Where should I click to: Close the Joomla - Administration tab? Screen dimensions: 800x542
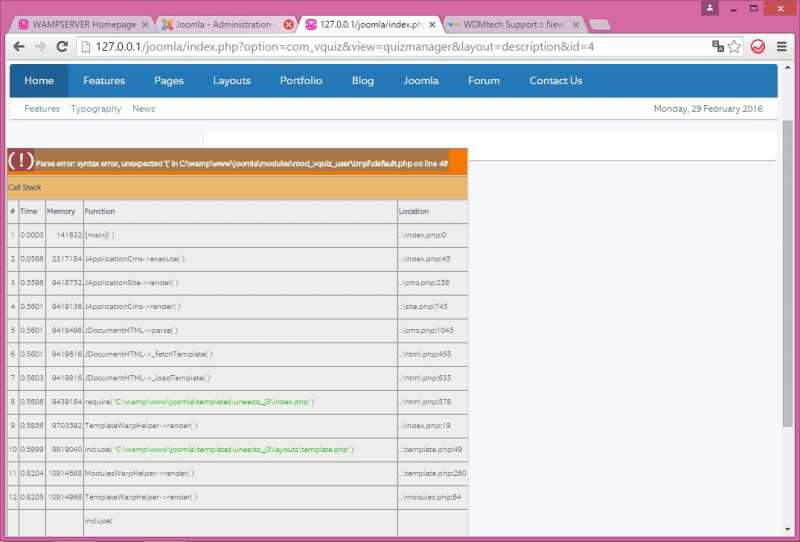click(289, 24)
